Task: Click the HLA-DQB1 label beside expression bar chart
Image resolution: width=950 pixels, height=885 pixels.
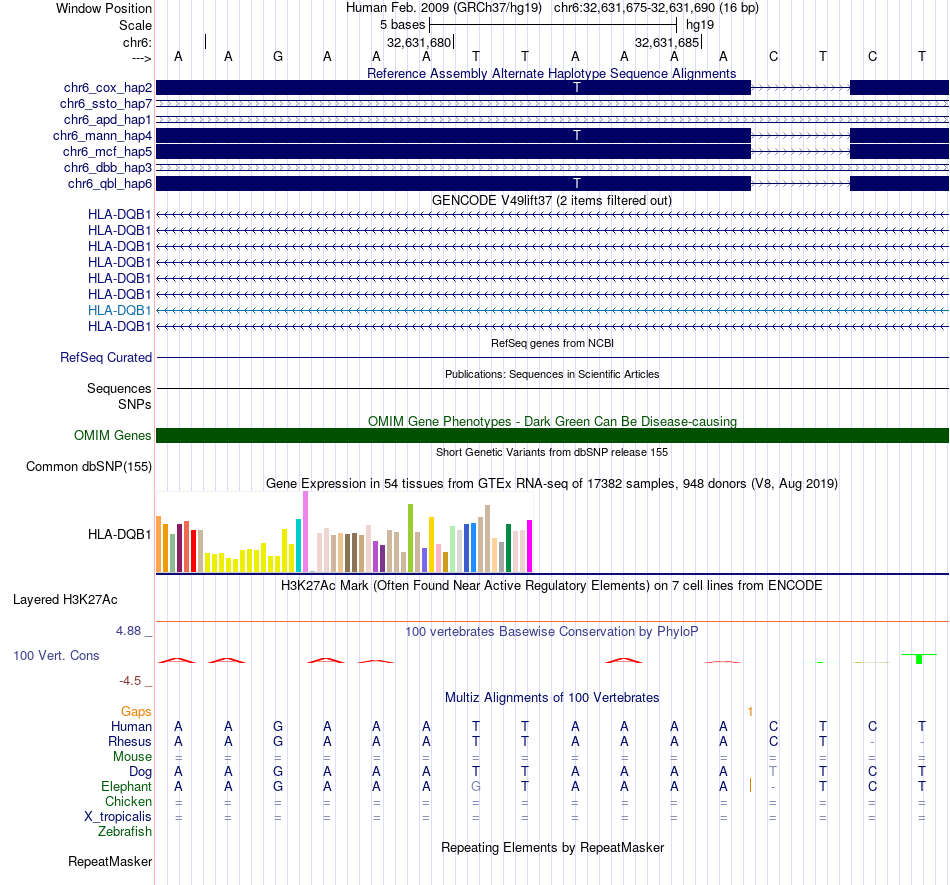Action: click(119, 534)
